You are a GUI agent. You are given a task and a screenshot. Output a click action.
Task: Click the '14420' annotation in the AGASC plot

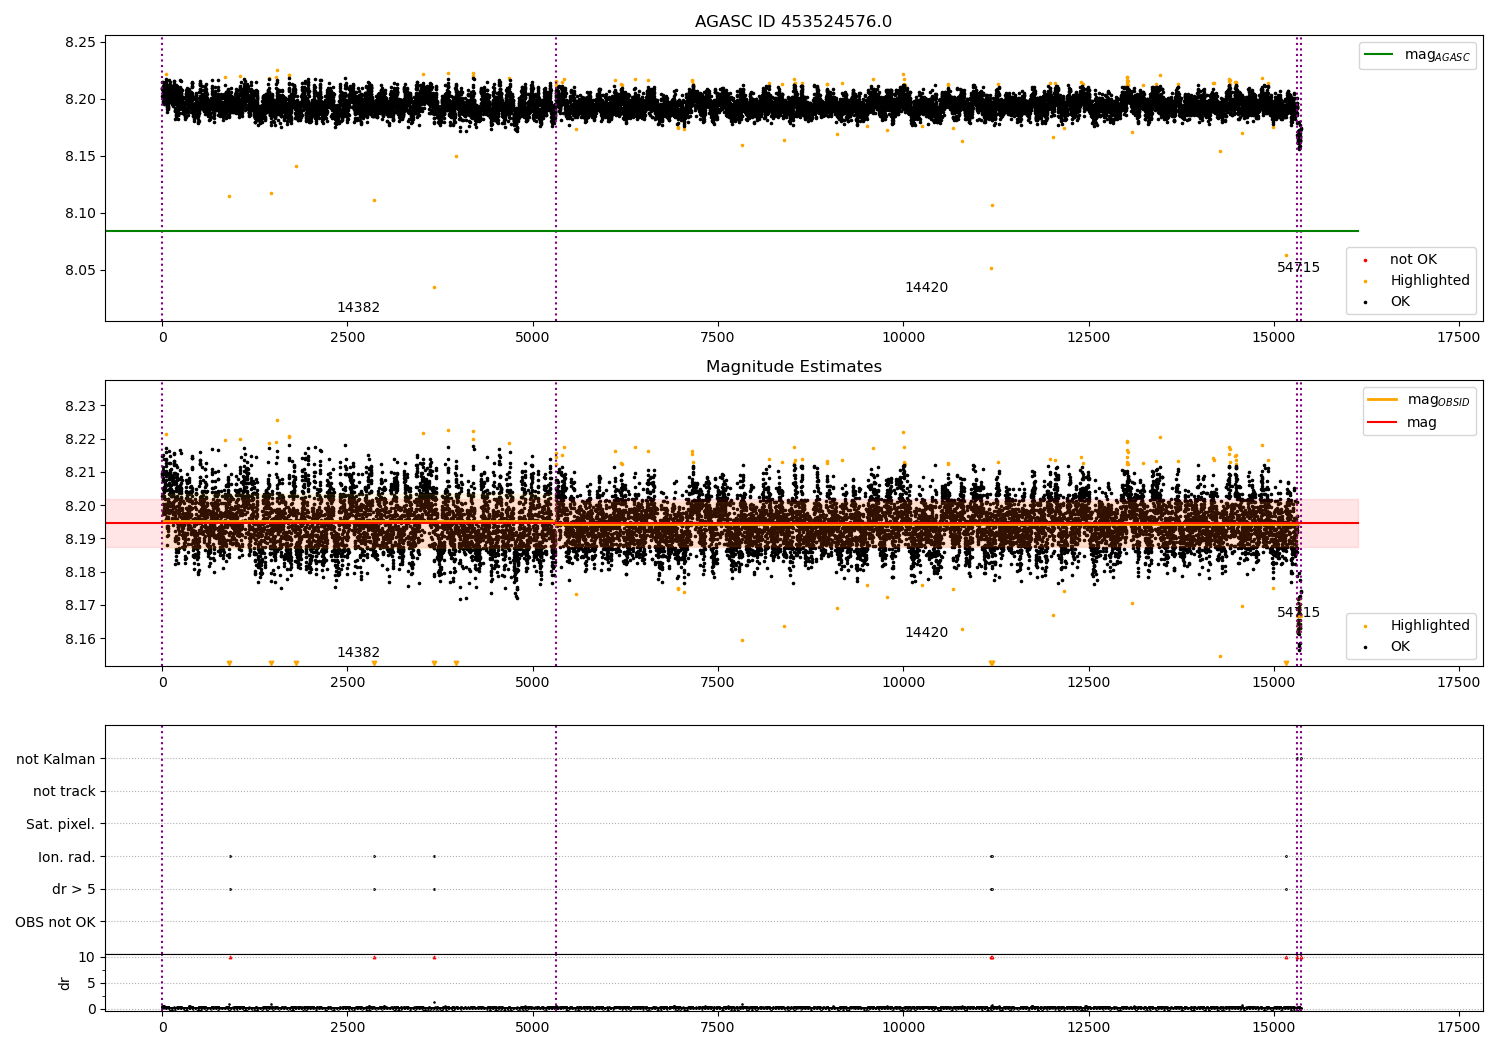click(x=926, y=288)
